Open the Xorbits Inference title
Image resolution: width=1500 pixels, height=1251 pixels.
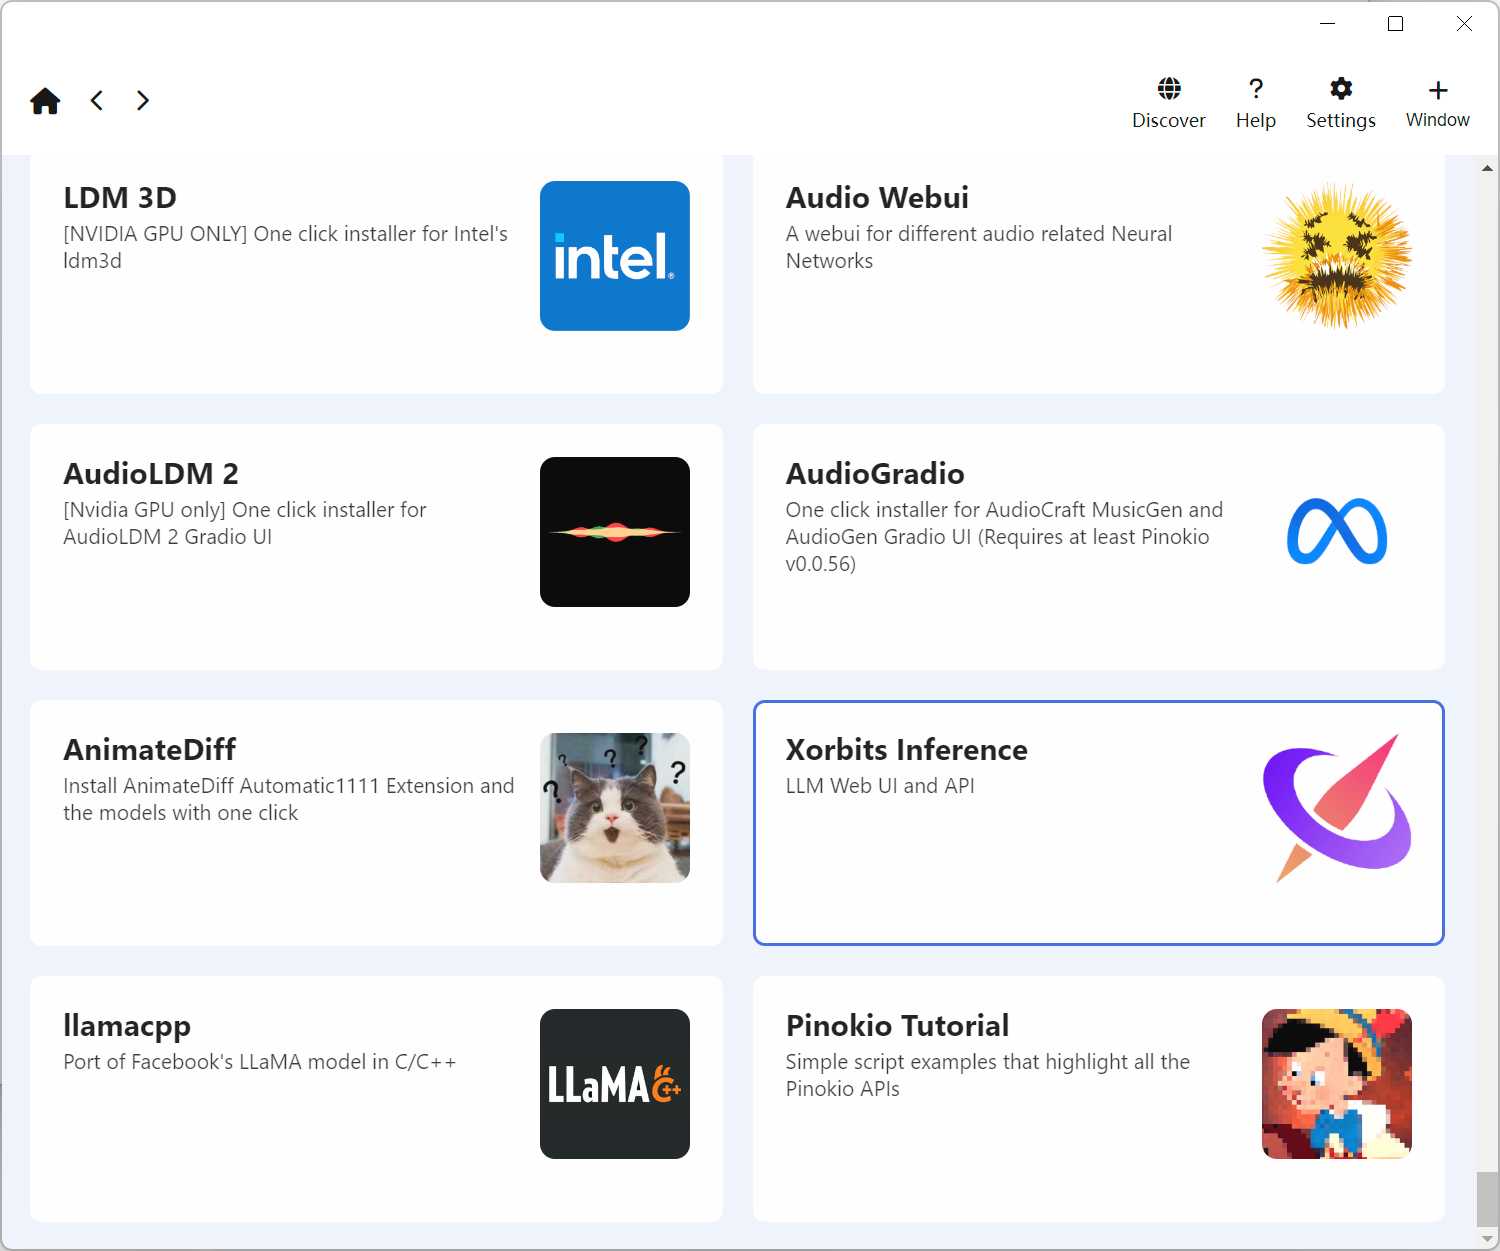click(907, 750)
